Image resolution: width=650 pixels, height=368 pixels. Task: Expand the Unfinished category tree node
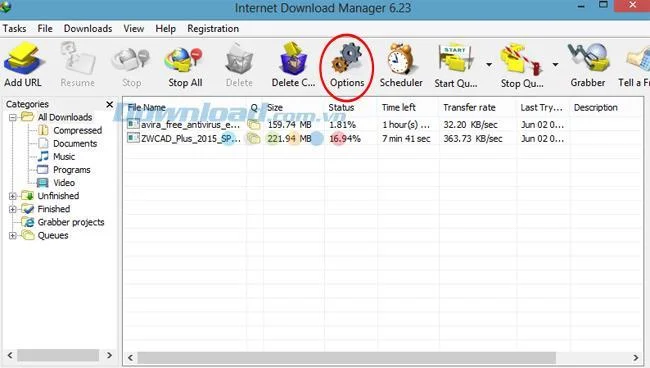click(x=13, y=196)
